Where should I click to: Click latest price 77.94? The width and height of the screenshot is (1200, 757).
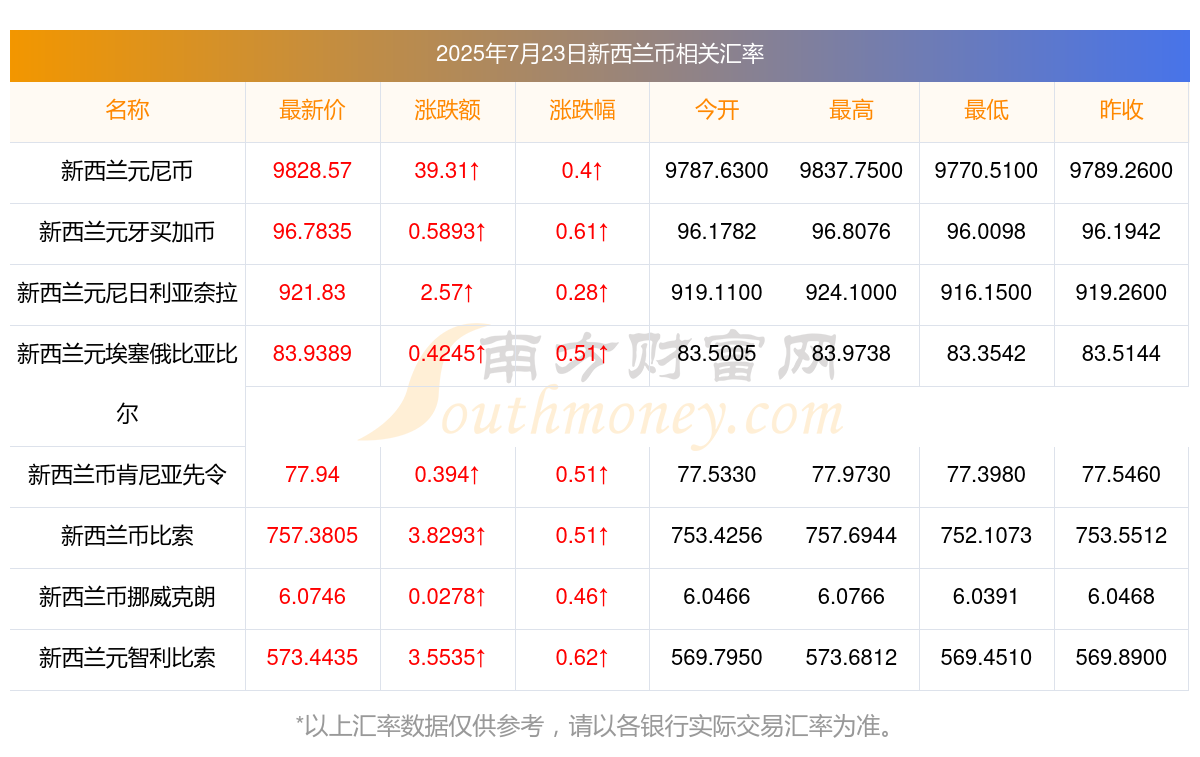[x=312, y=475]
